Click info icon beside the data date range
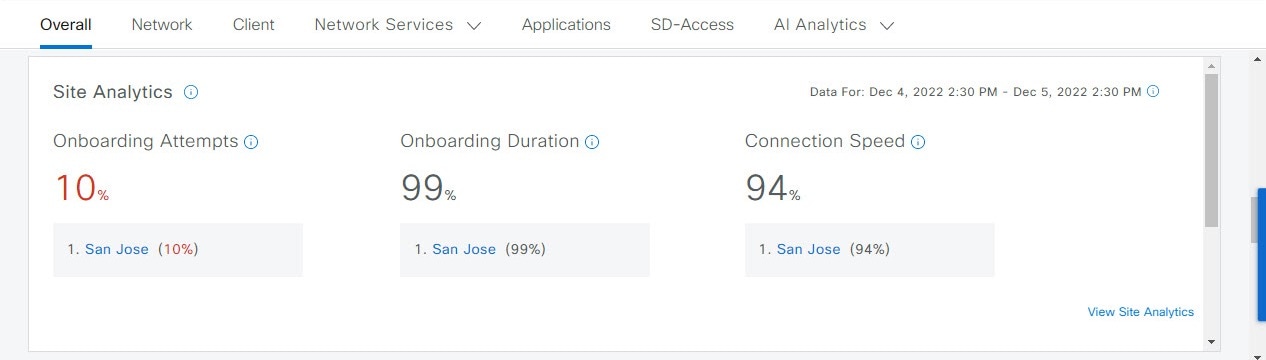 pos(1153,91)
